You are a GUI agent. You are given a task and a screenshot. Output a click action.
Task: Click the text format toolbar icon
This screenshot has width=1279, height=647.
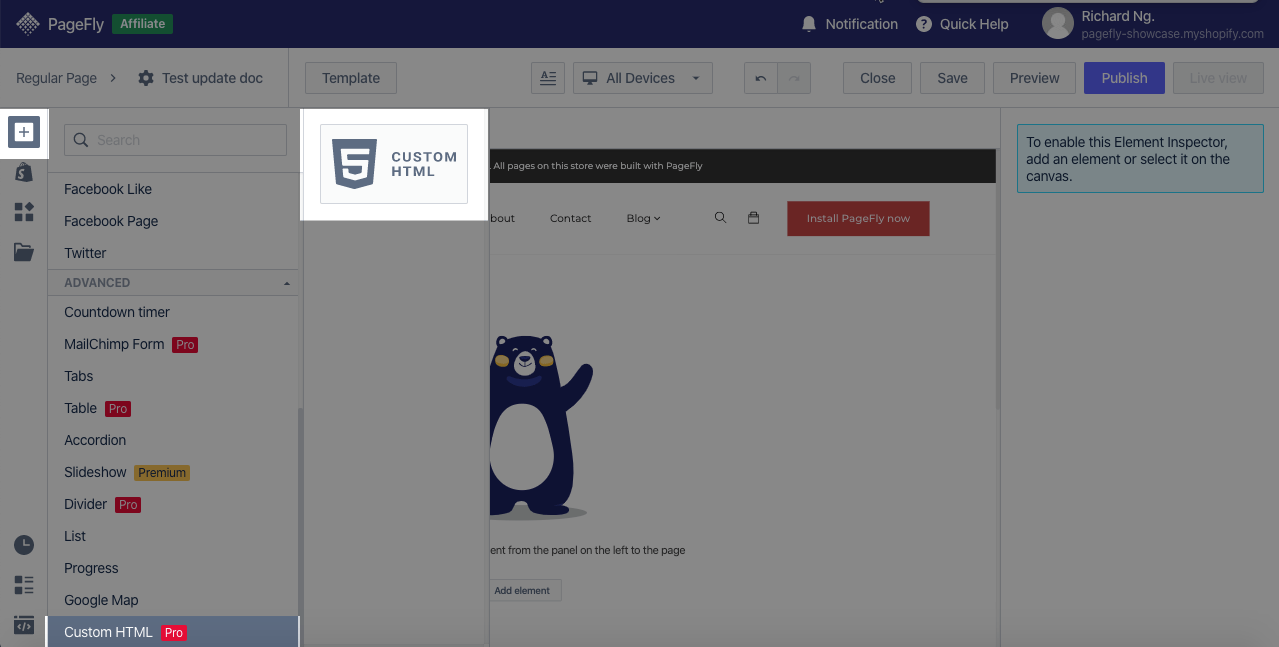coord(547,78)
